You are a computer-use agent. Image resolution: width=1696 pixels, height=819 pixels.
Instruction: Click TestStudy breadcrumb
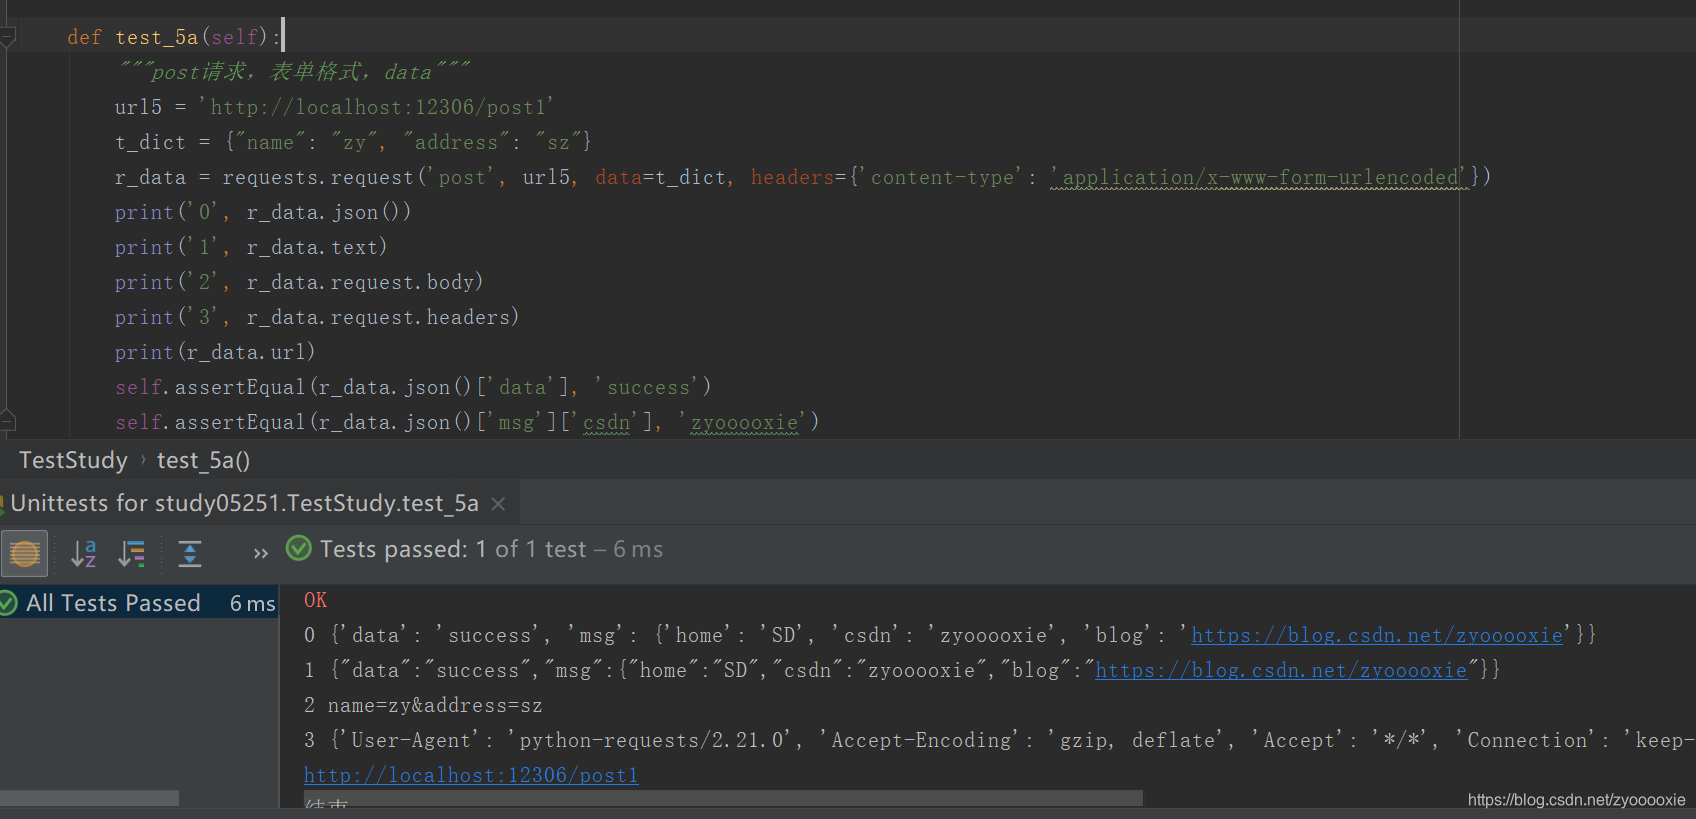[73, 460]
